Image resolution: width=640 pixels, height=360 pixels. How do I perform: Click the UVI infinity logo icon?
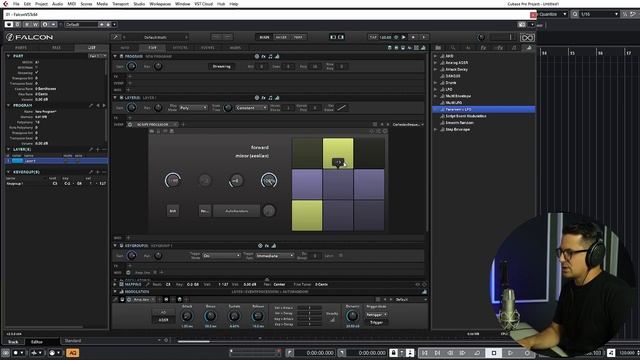tap(527, 38)
